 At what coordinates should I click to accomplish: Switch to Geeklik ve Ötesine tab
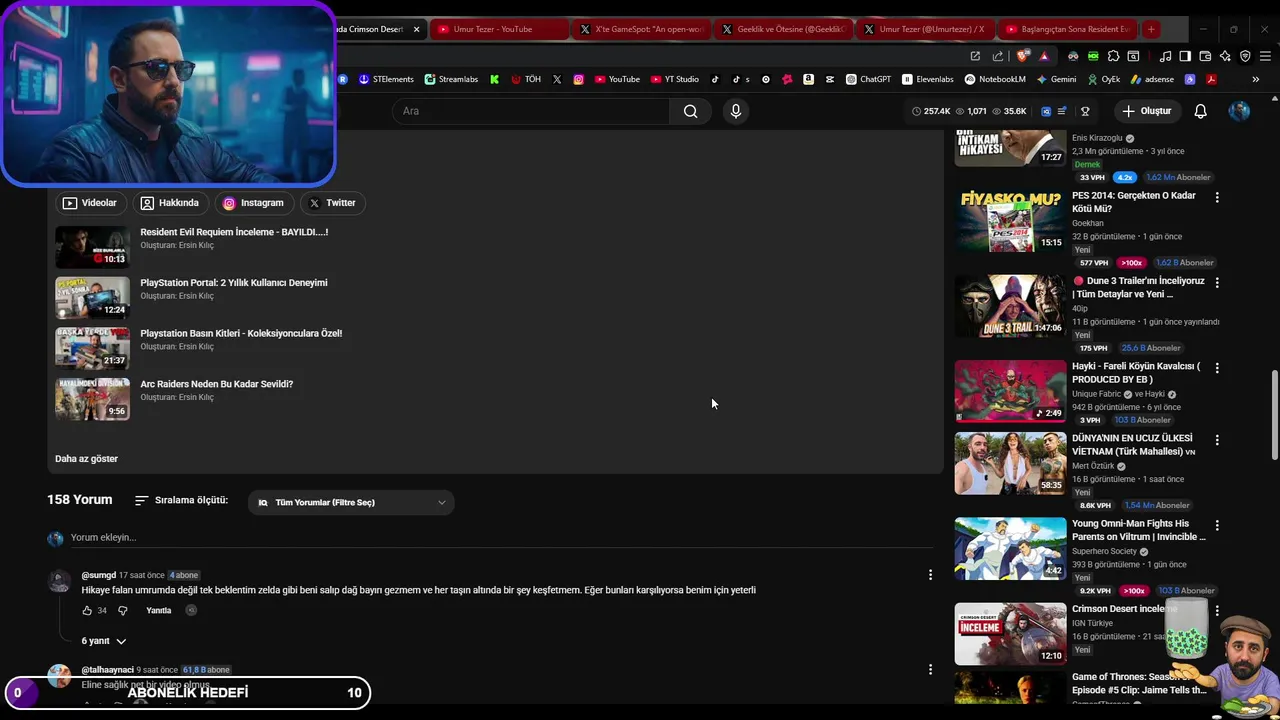[784, 29]
